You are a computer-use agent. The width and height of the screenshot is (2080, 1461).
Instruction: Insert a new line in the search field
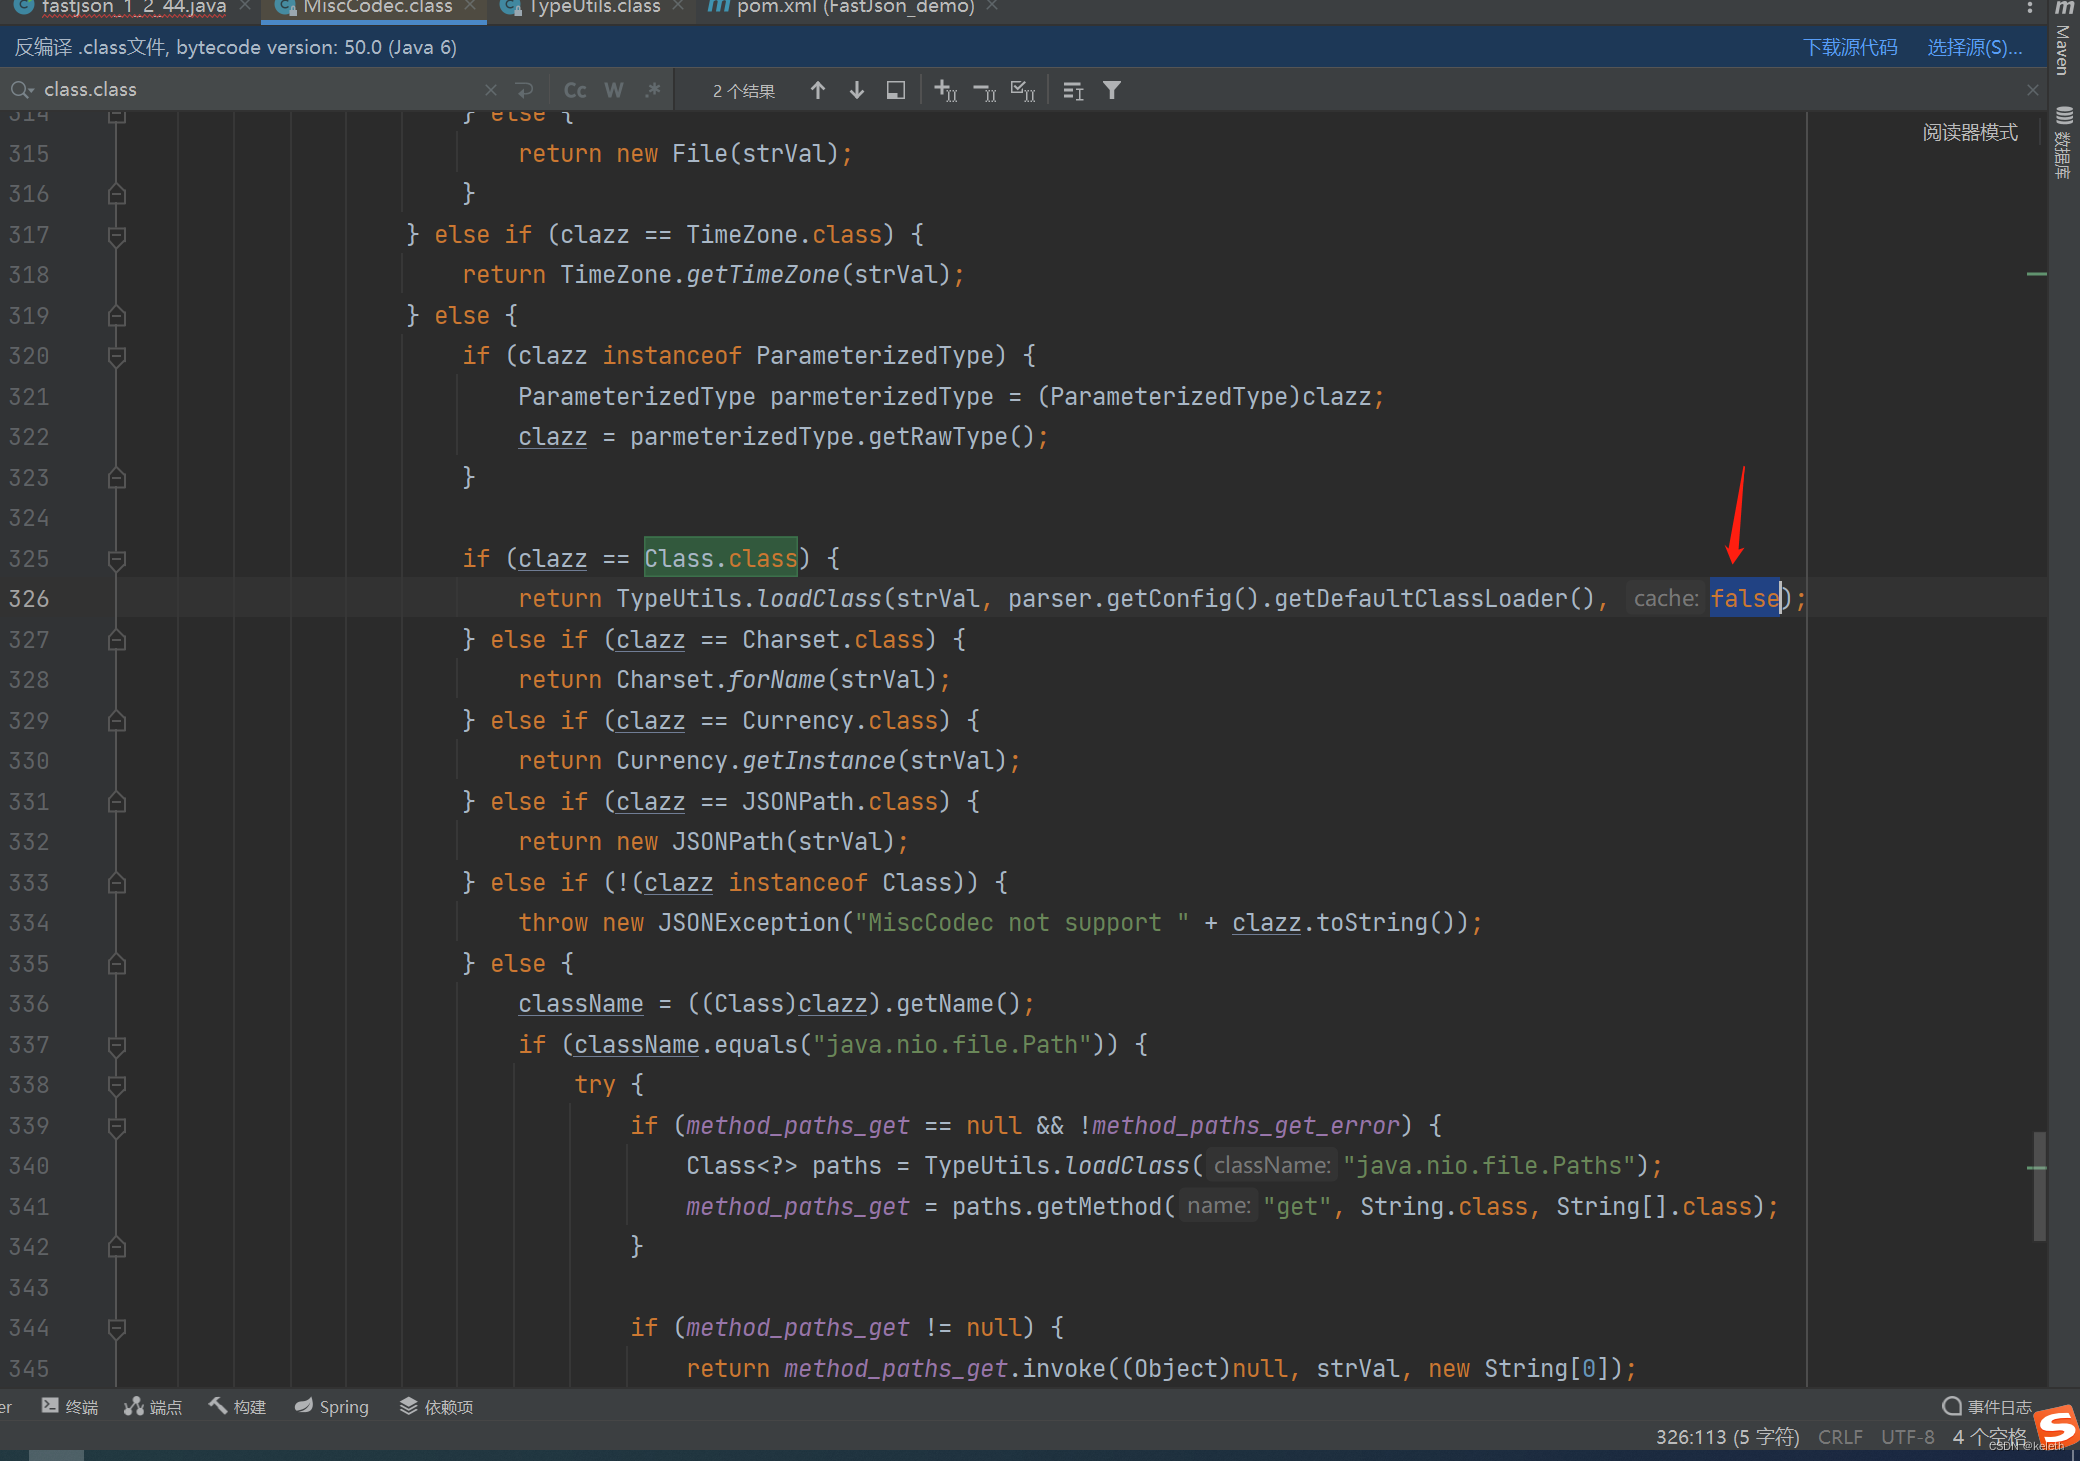[x=525, y=90]
